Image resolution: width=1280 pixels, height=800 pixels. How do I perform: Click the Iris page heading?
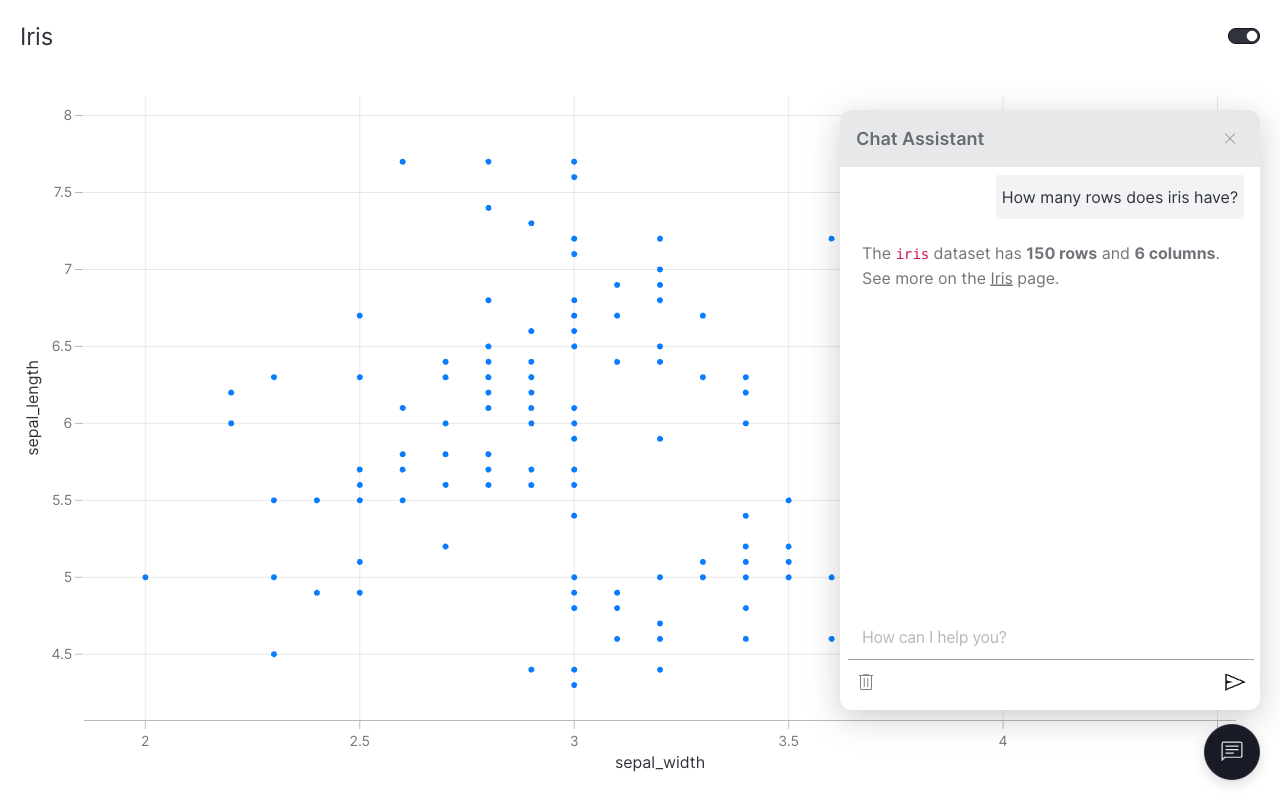[x=36, y=37]
